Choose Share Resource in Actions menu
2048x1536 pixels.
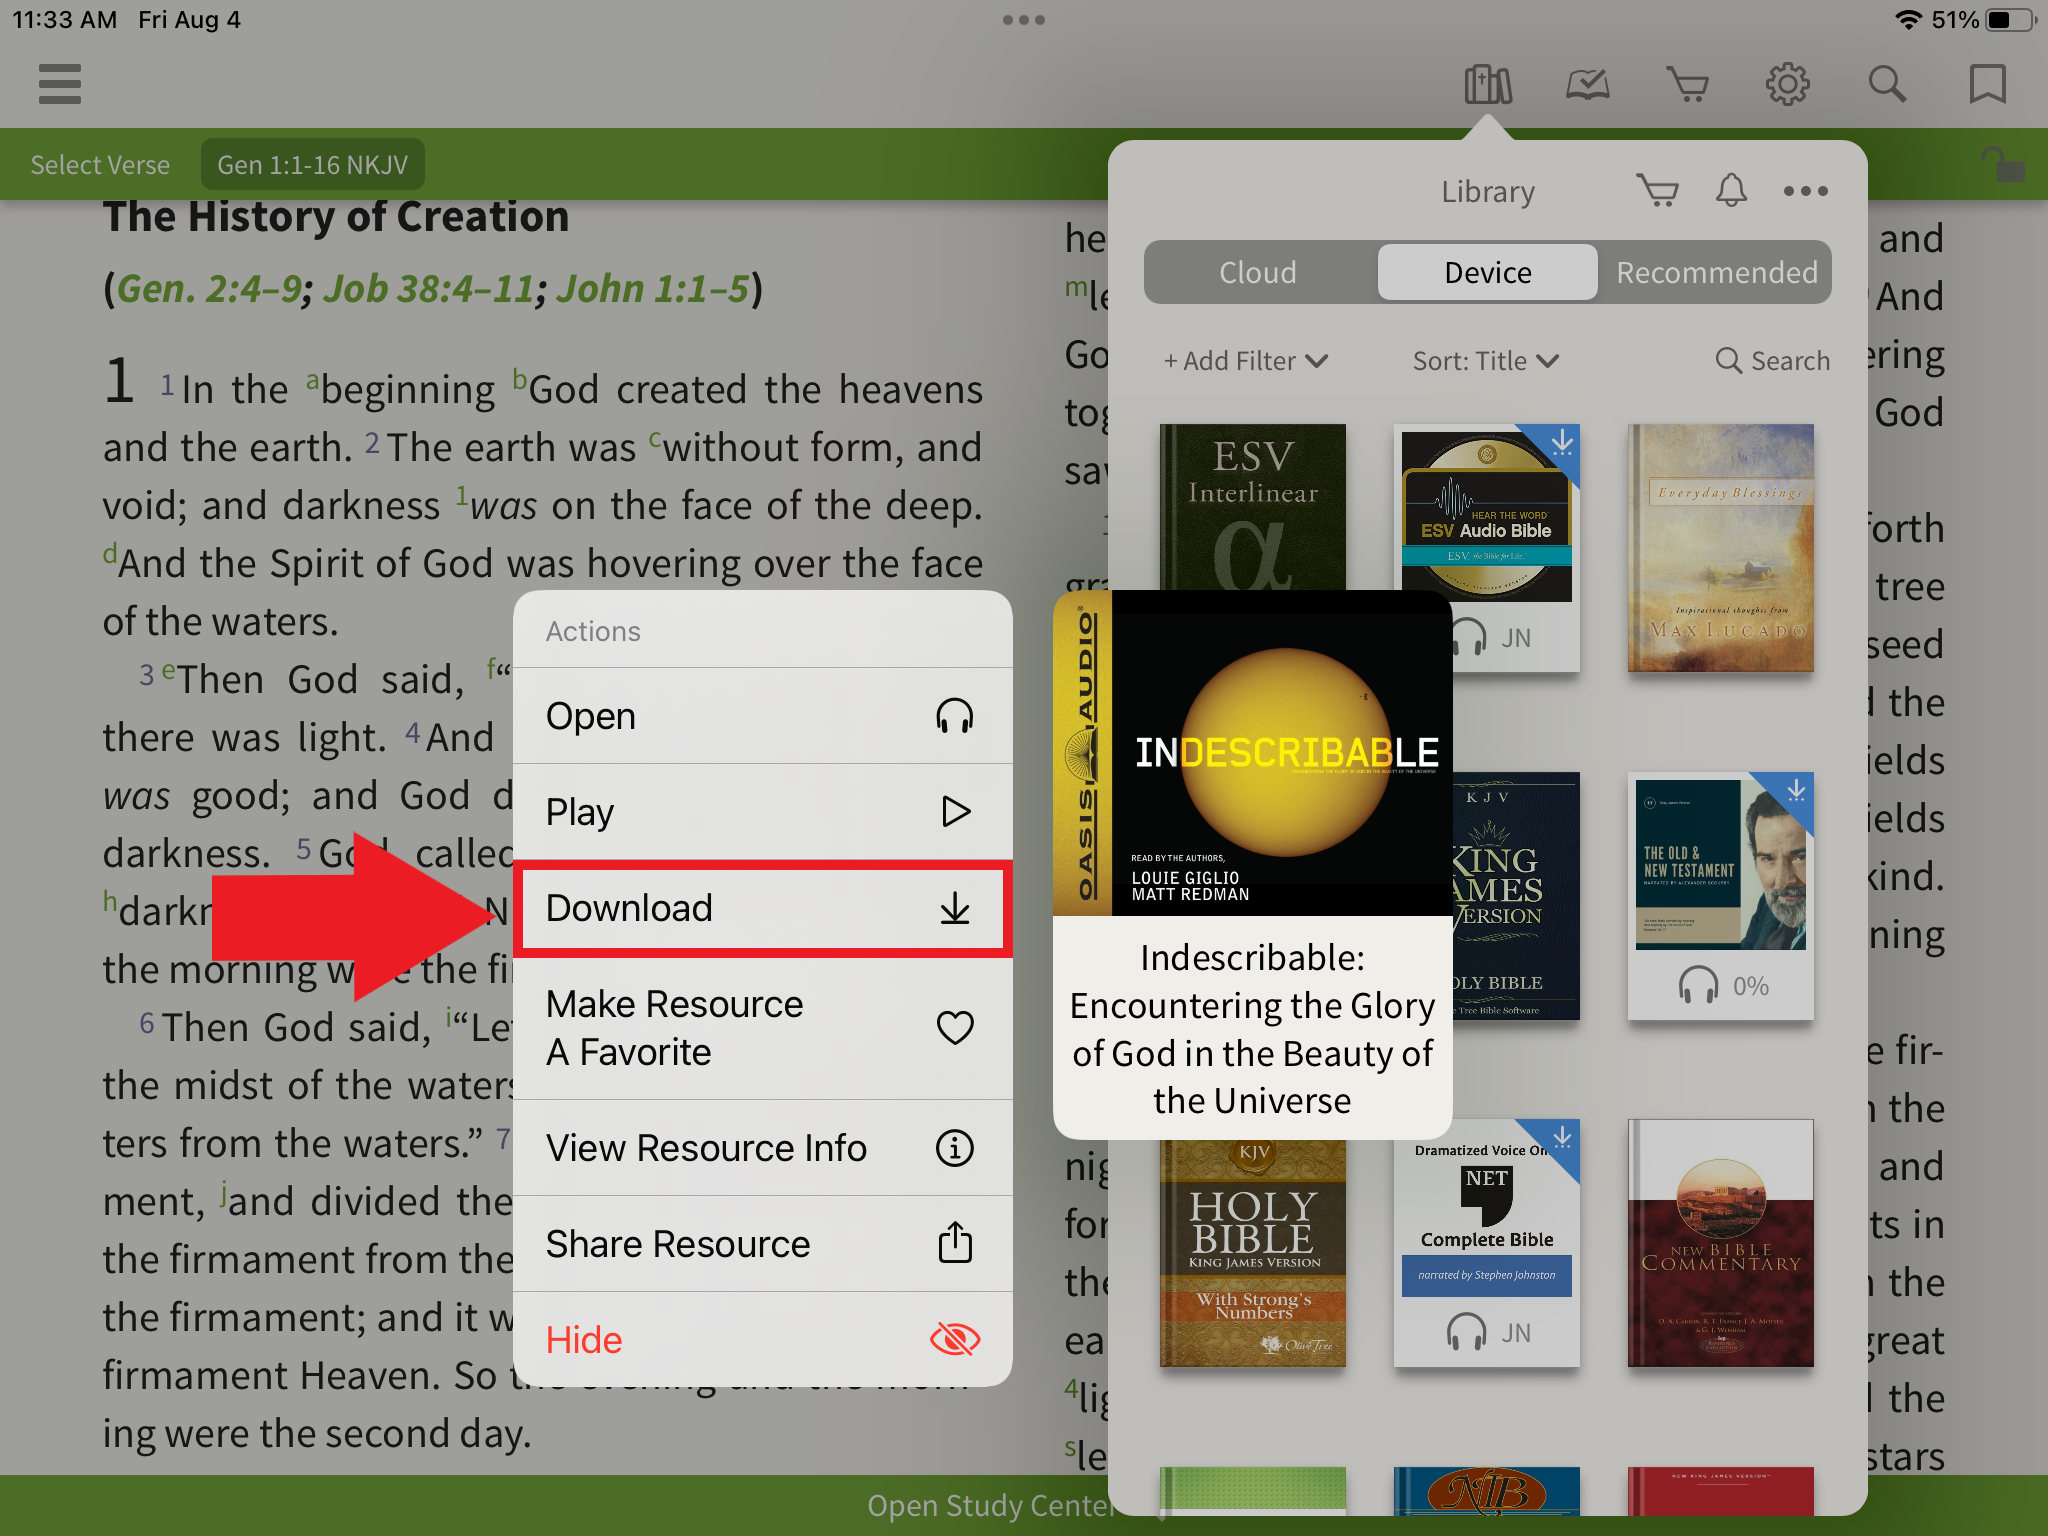(x=762, y=1244)
